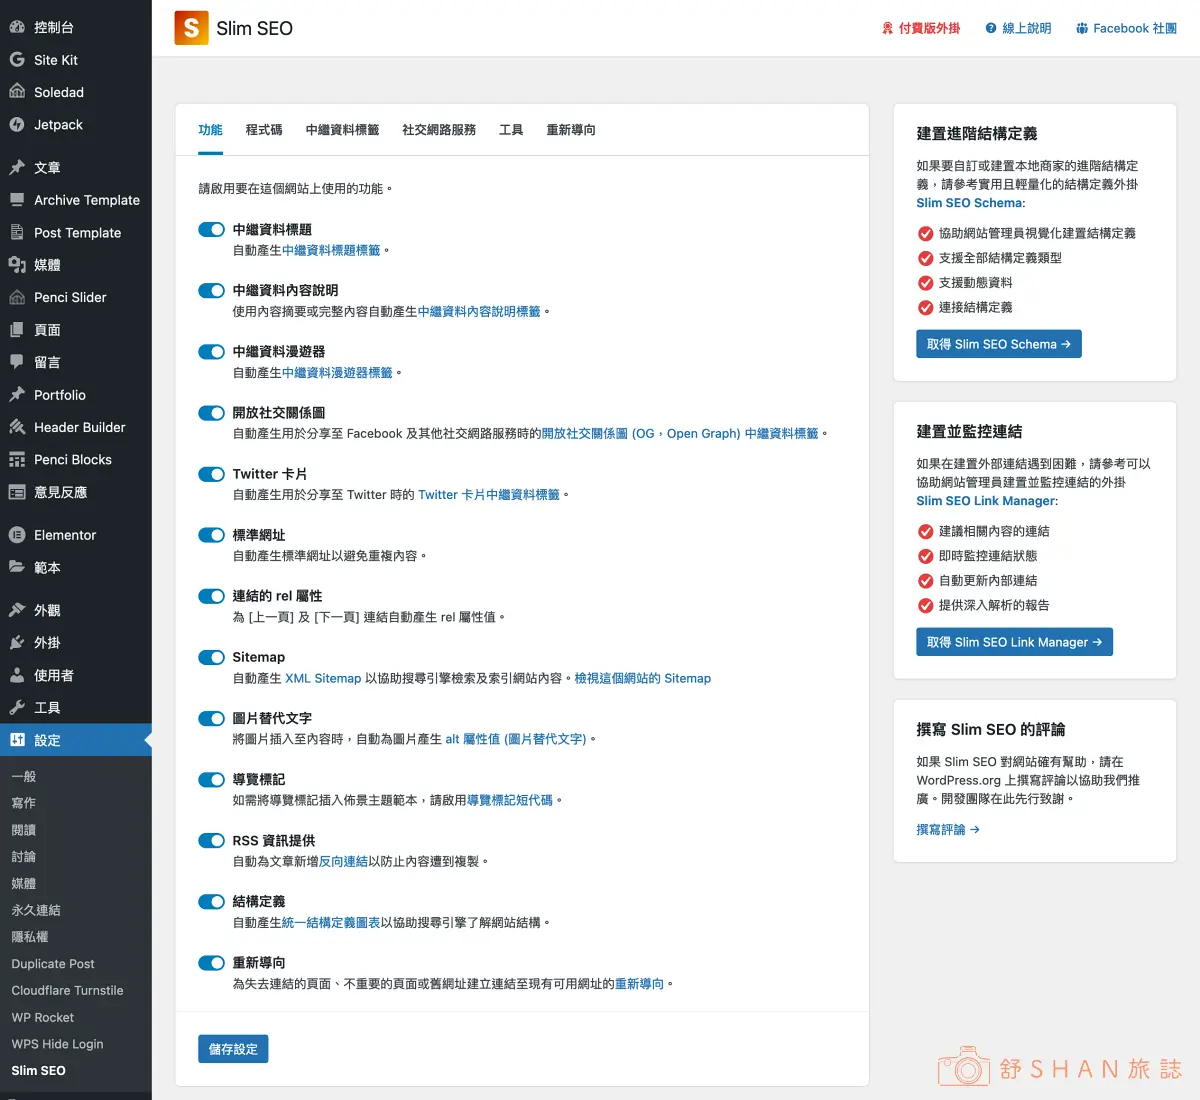The image size is (1200, 1100).
Task: Toggle the 連結的 rel 屬性 switch
Action: tap(211, 596)
